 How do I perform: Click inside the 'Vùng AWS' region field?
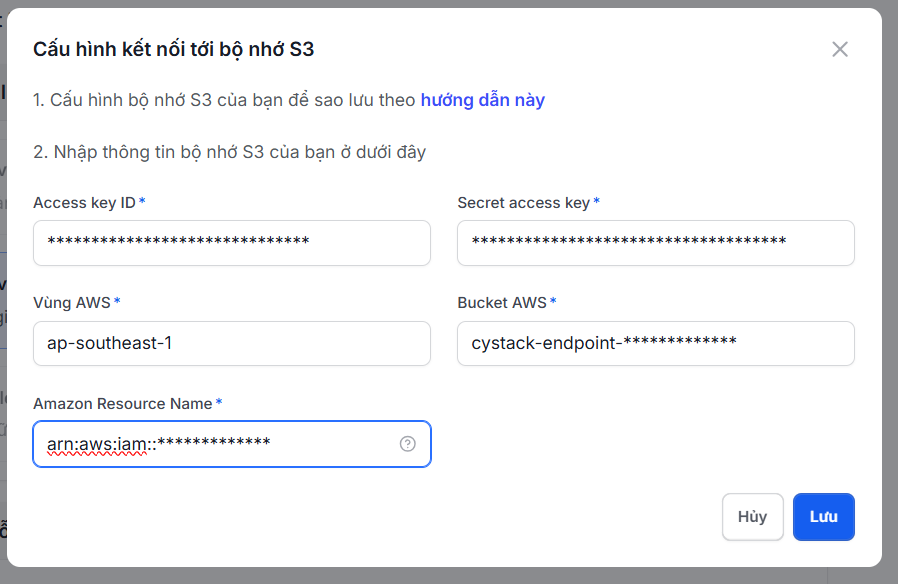pyautogui.click(x=232, y=343)
